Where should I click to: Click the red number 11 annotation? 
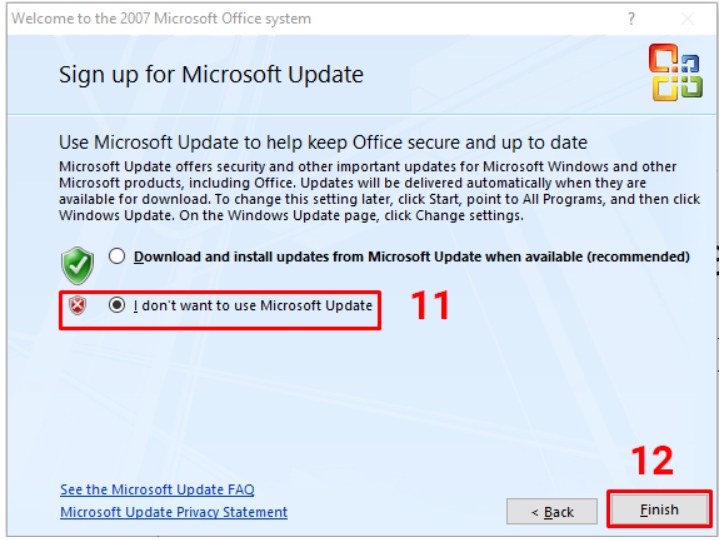coord(431,305)
